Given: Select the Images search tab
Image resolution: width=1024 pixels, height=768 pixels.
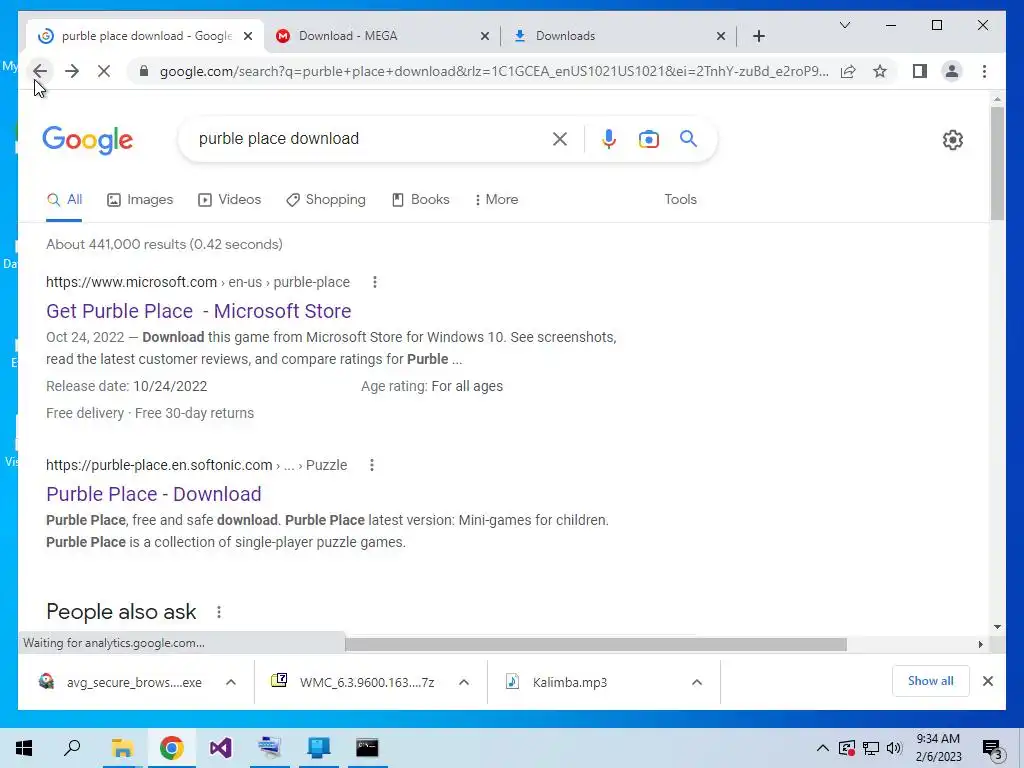Looking at the screenshot, I should 140,199.
